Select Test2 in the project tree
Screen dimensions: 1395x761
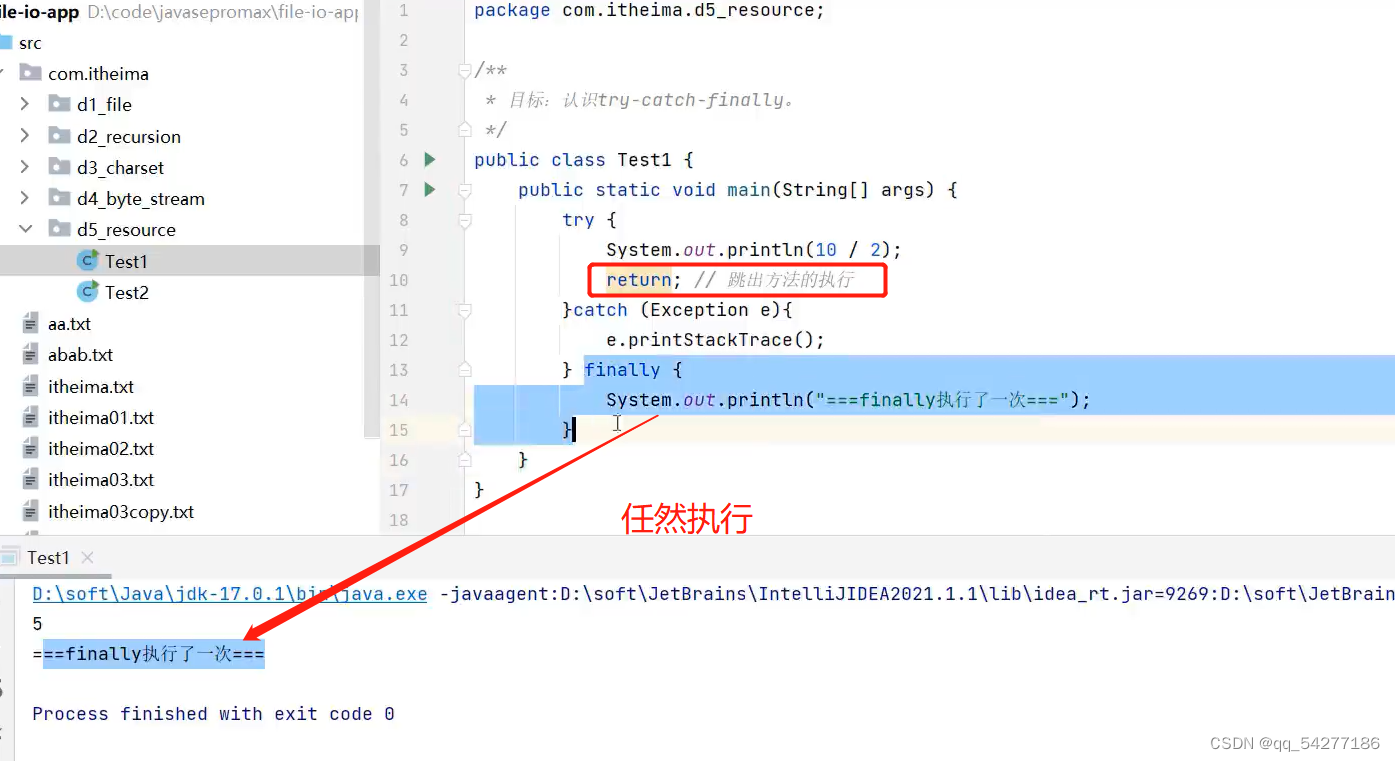pos(127,292)
